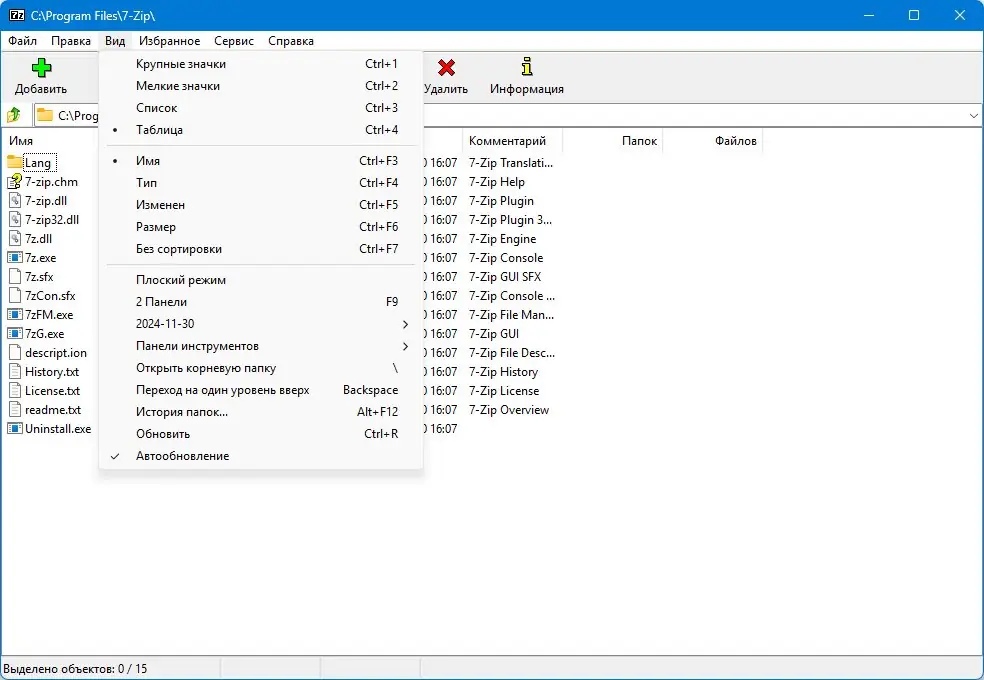Close the open Вид menu
Viewport: 984px width, 680px height.
click(x=115, y=41)
